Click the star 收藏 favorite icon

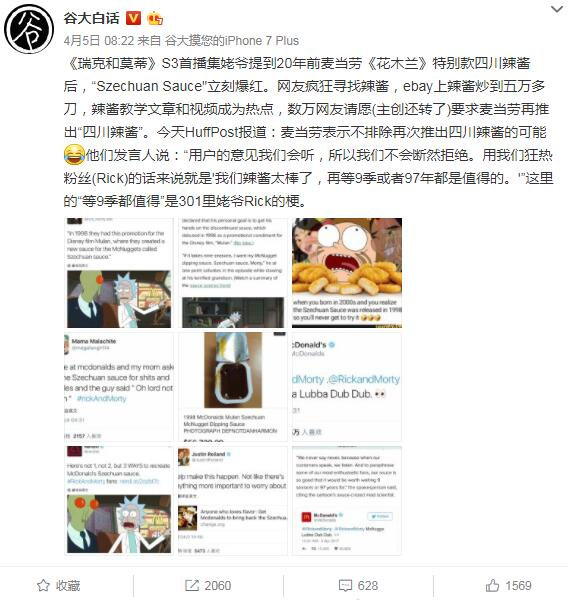[x=43, y=585]
